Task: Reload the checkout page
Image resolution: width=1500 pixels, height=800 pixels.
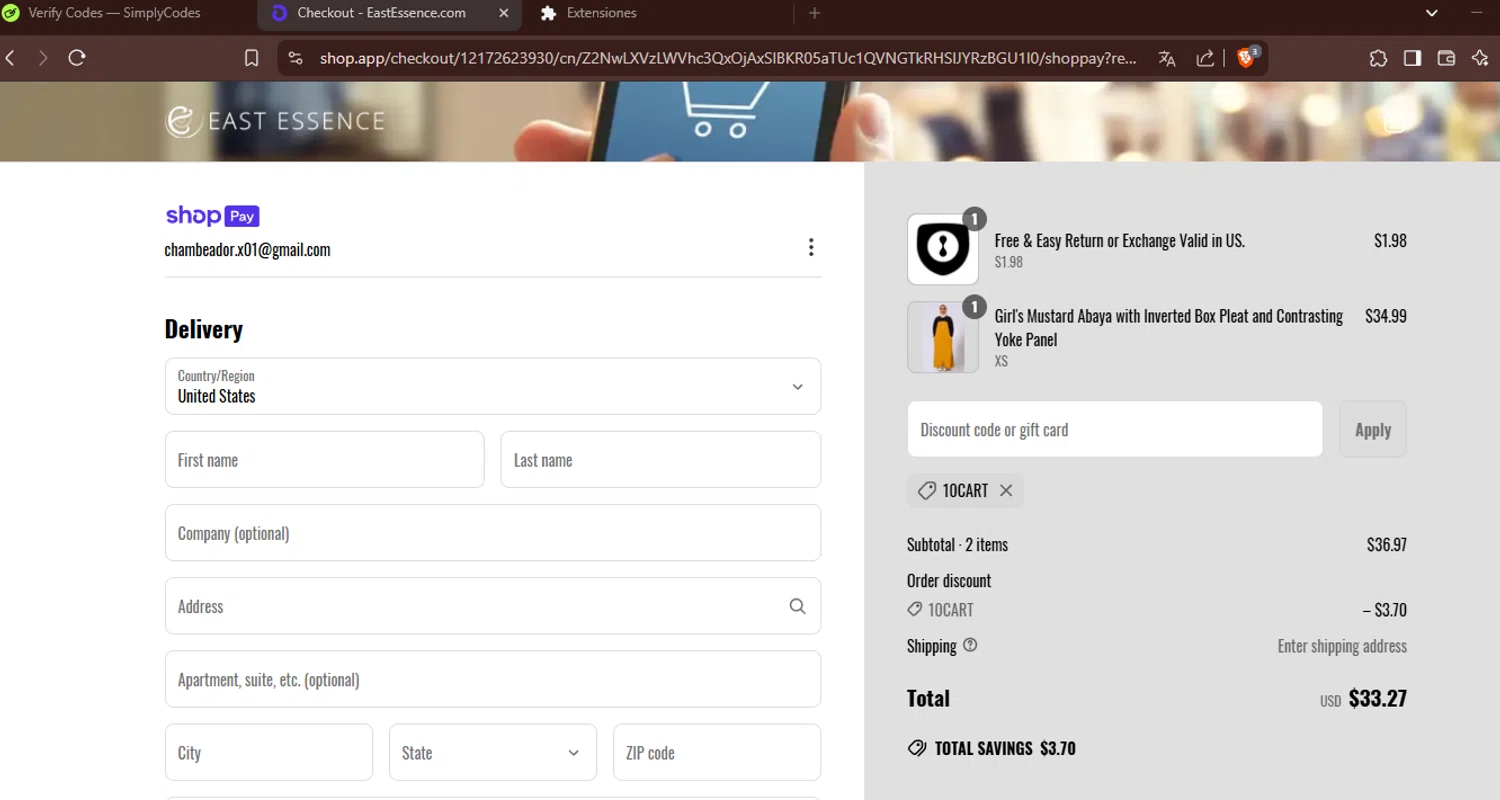Action: pos(77,58)
